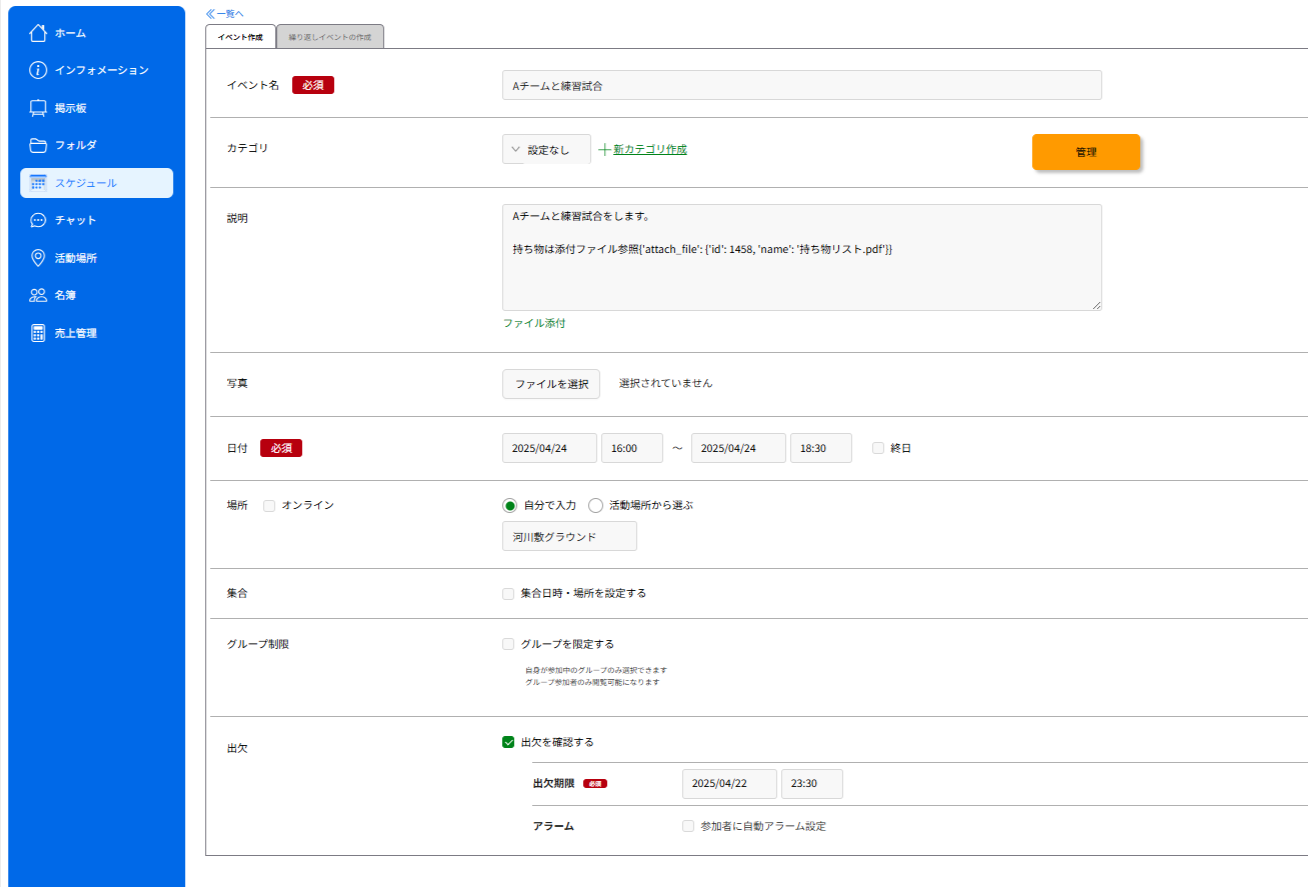The image size is (1308, 887).
Task: Switch to the 繰り返しイベントの作成 tab
Action: pyautogui.click(x=330, y=37)
